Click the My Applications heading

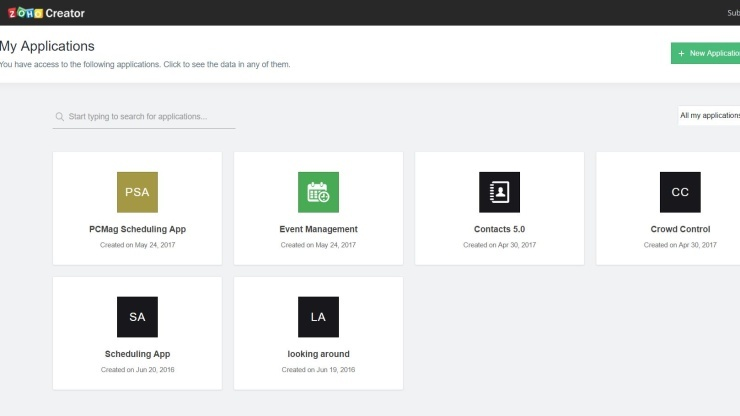click(x=47, y=46)
